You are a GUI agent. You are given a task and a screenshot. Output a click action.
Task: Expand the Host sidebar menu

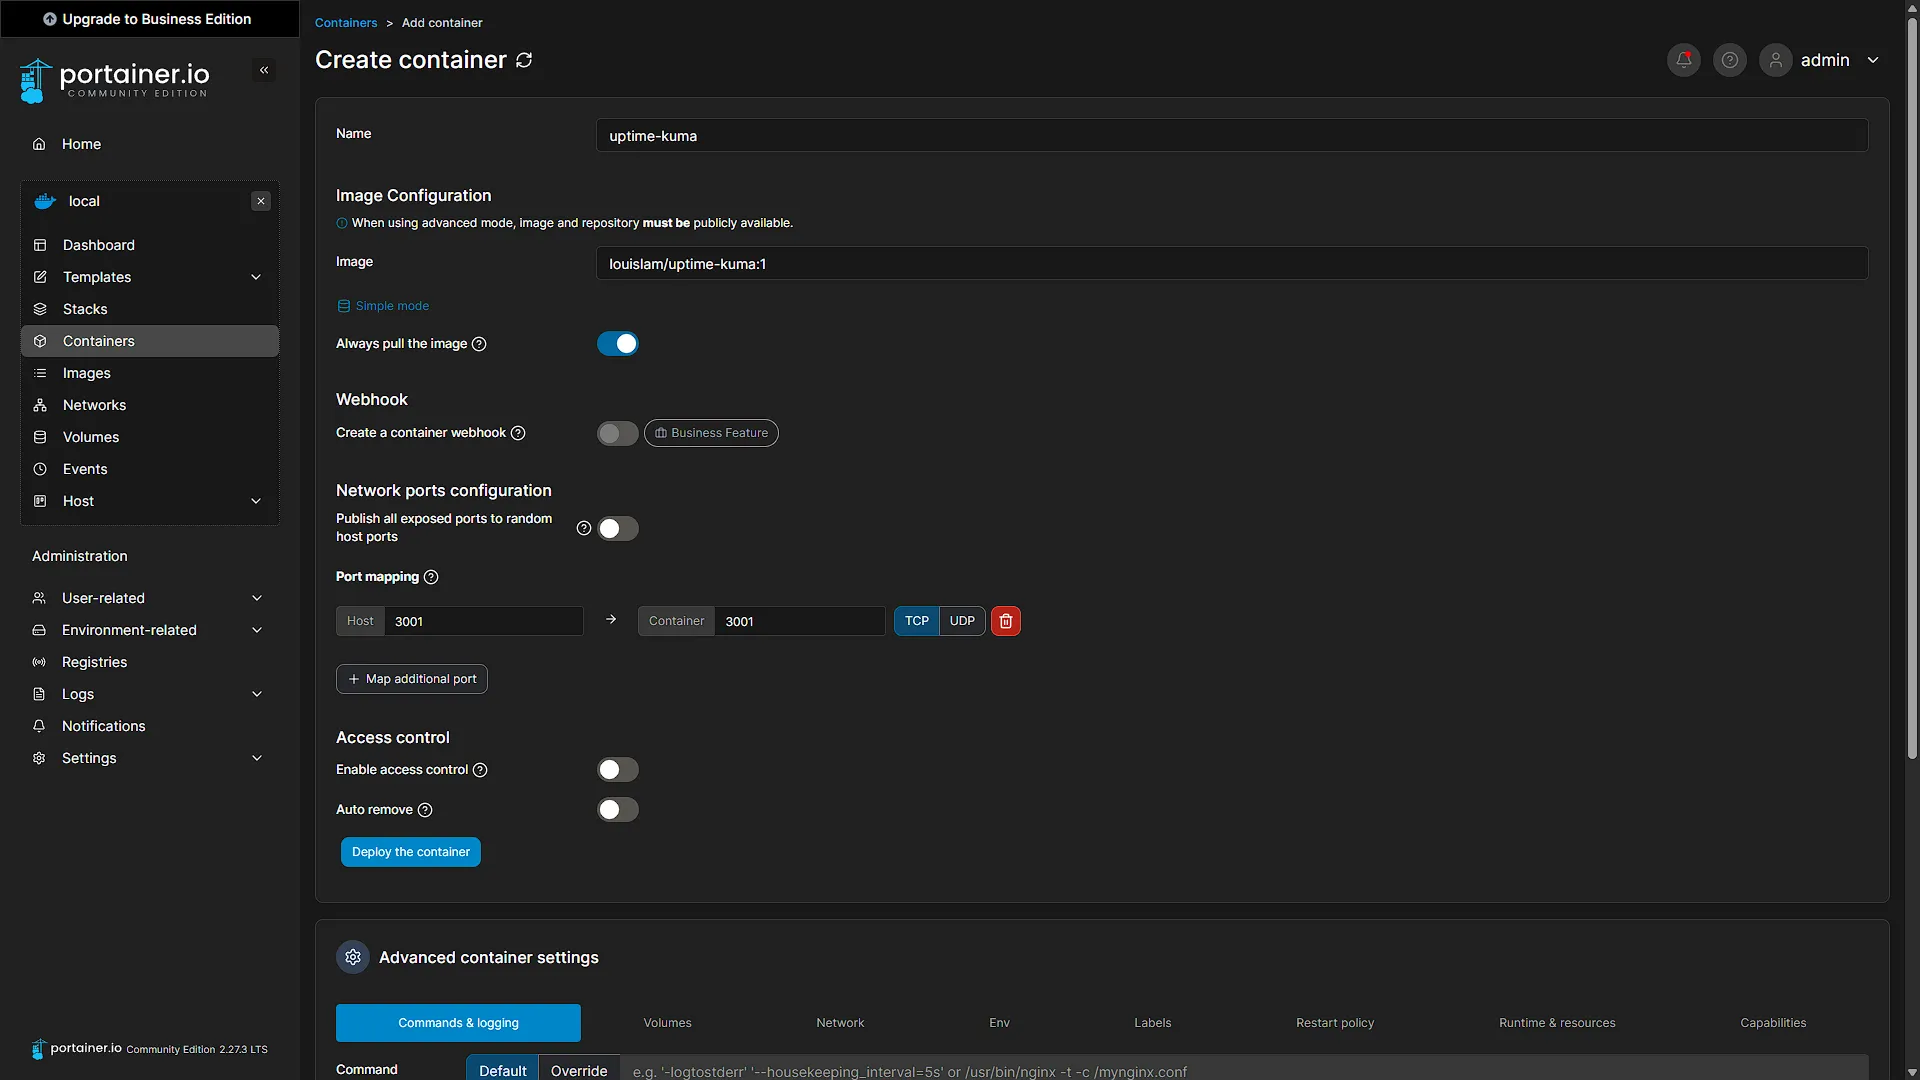point(150,501)
